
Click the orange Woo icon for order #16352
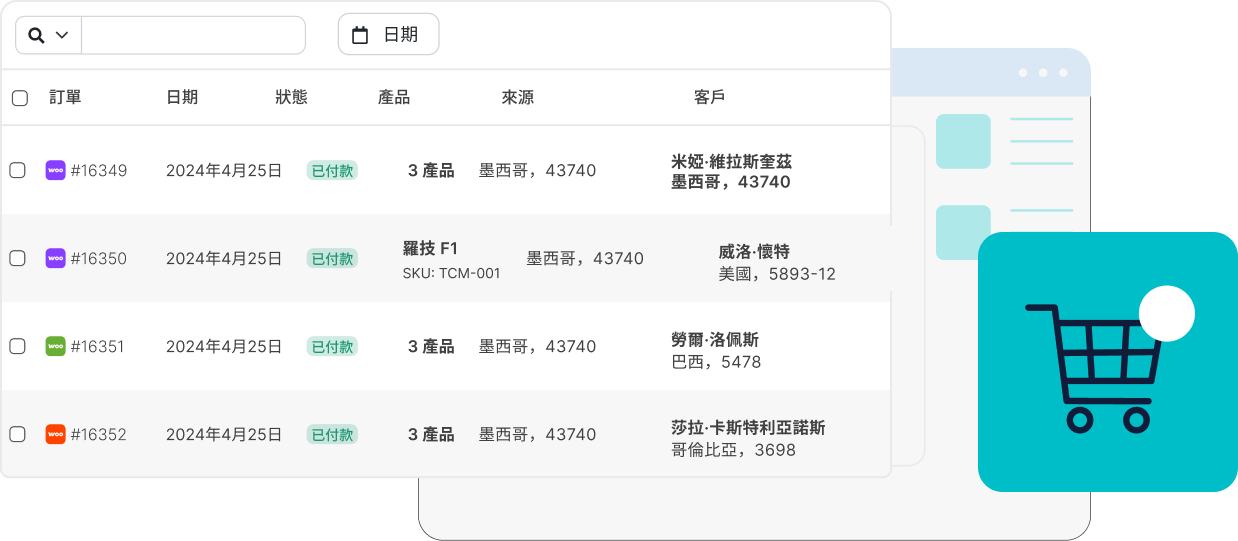click(x=56, y=434)
